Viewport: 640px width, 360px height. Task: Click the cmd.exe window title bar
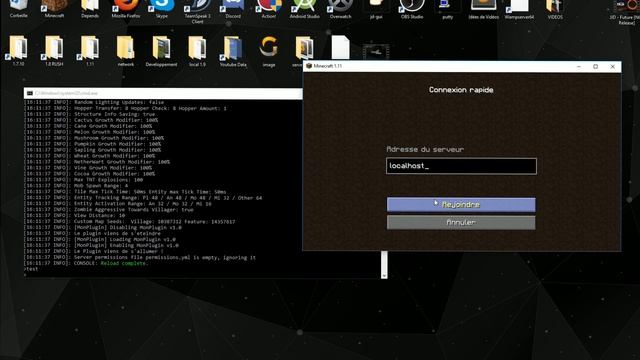(x=163, y=93)
